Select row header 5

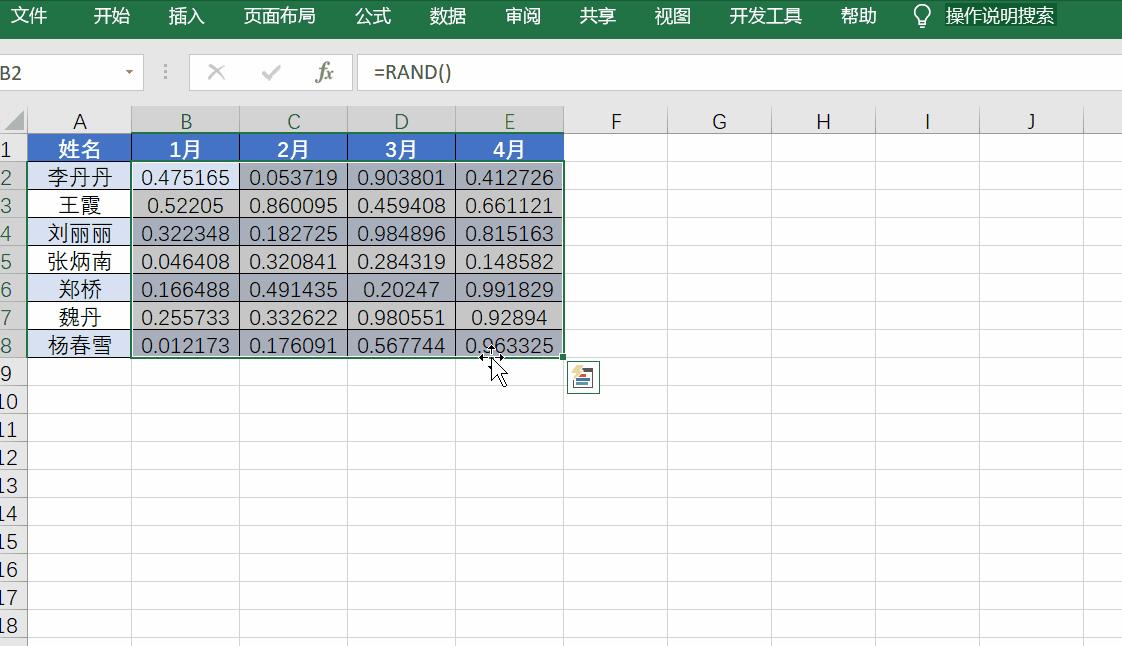tap(14, 259)
